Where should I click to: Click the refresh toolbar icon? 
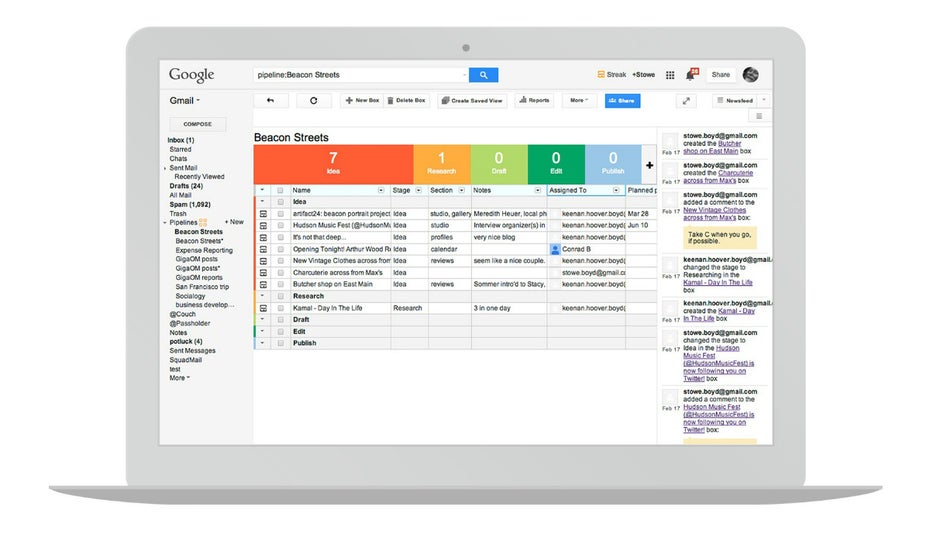tap(313, 100)
